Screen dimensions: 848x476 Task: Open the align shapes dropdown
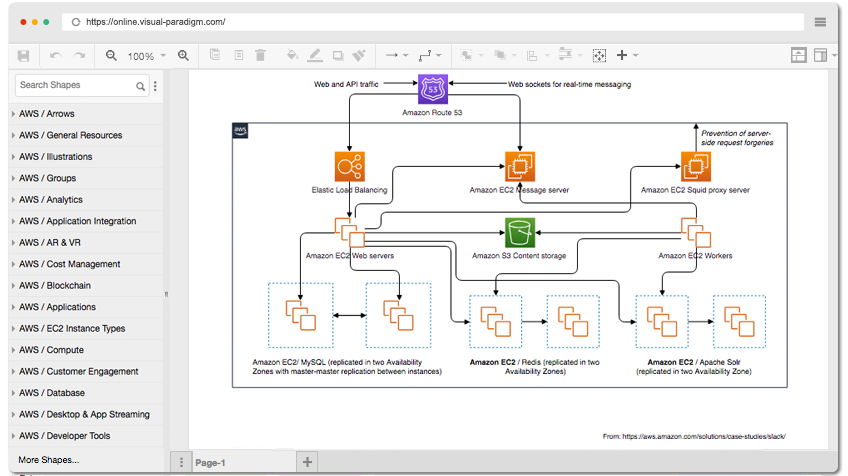tap(538, 56)
